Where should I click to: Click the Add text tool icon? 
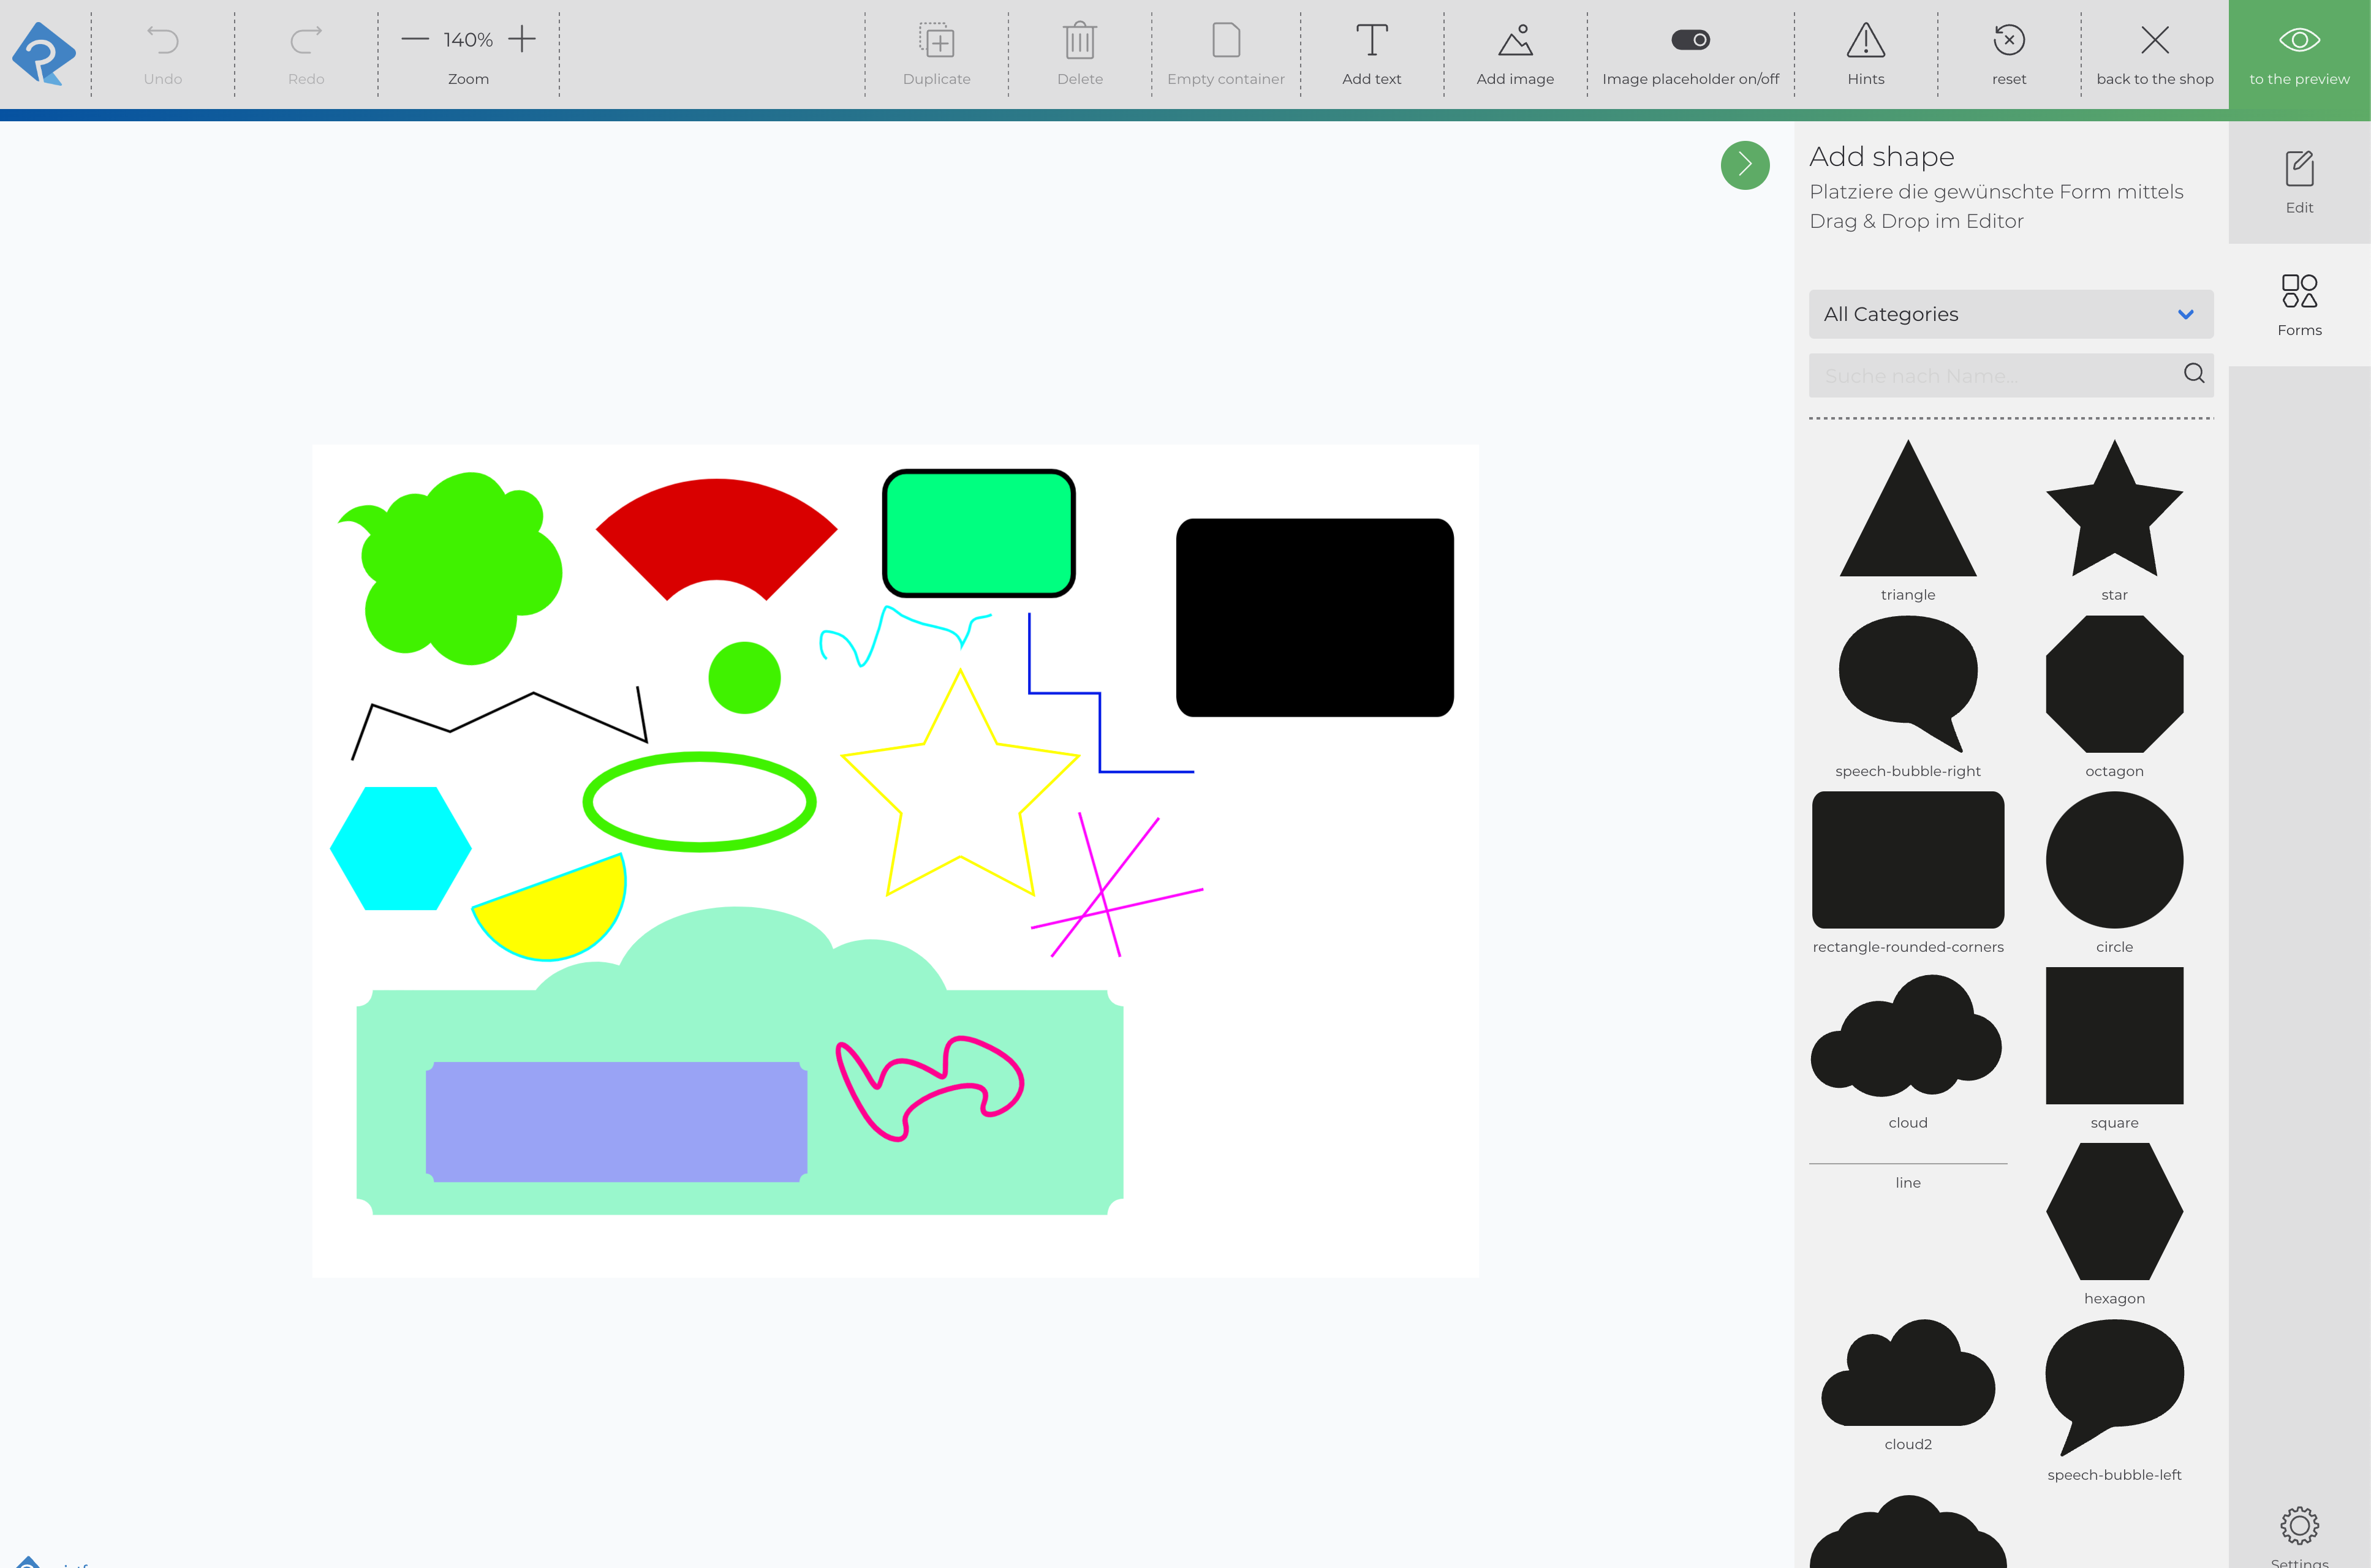1371,41
